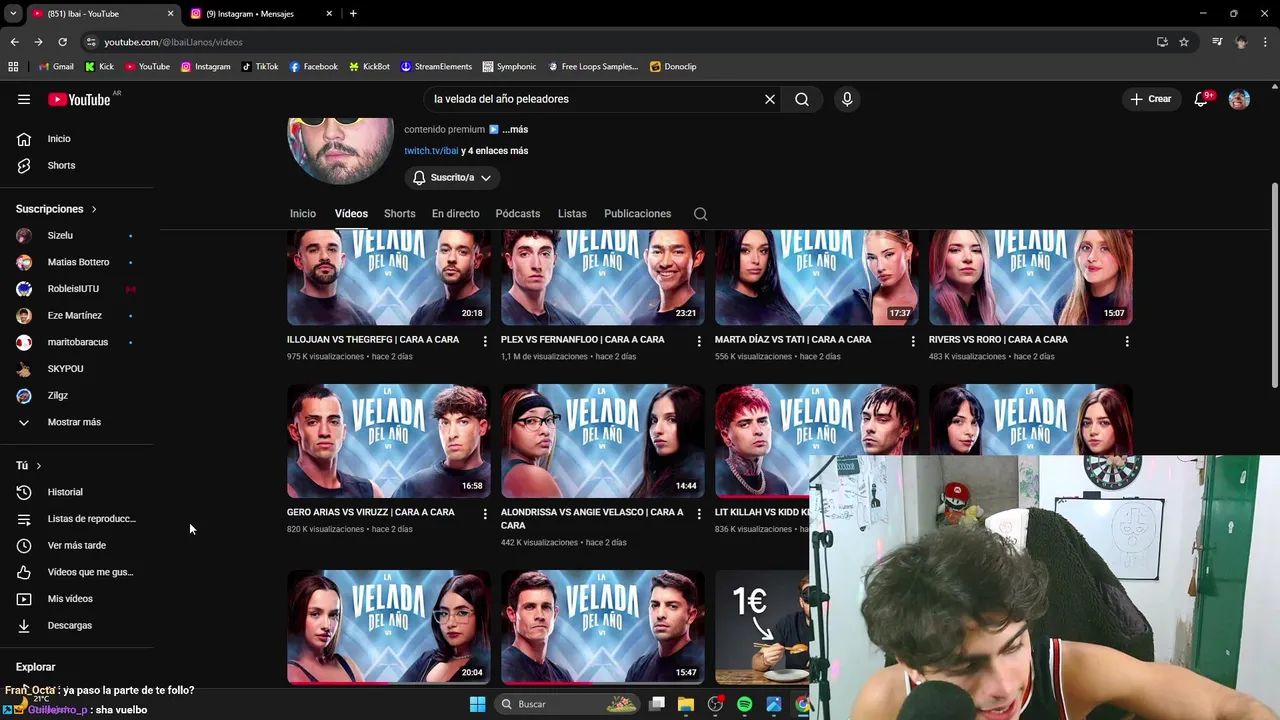Open Chrome media controls icon
Viewport: 1280px width, 720px height.
(x=1217, y=42)
